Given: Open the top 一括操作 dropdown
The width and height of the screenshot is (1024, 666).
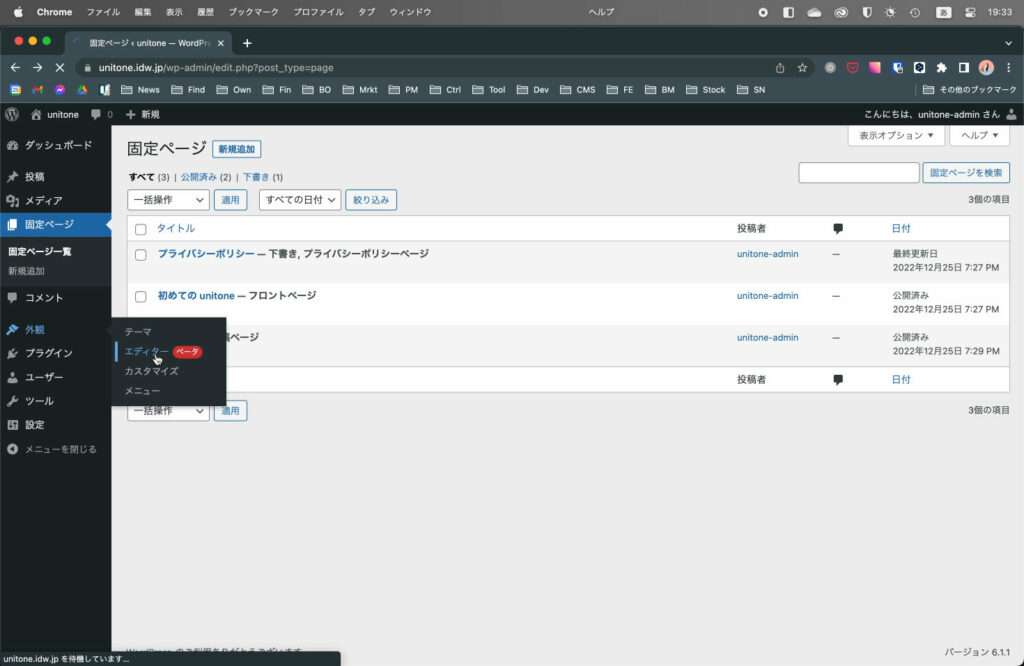Looking at the screenshot, I should click(x=168, y=200).
